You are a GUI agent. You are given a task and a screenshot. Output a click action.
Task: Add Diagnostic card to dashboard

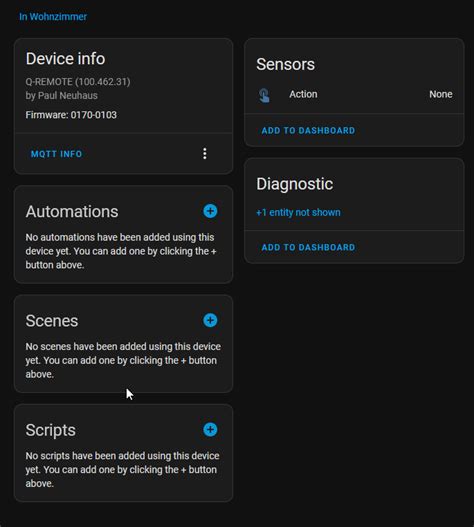click(x=308, y=247)
